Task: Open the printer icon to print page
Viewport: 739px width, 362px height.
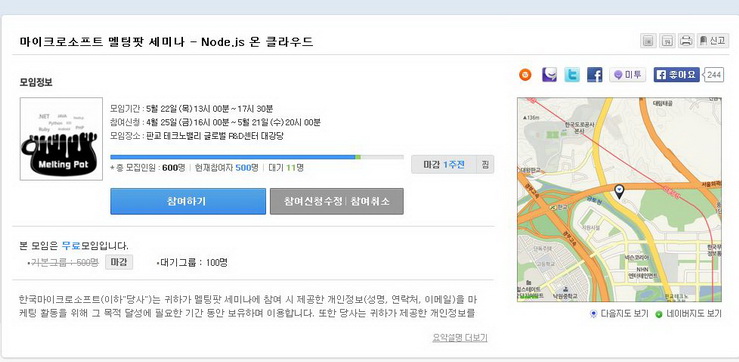Action: [686, 41]
